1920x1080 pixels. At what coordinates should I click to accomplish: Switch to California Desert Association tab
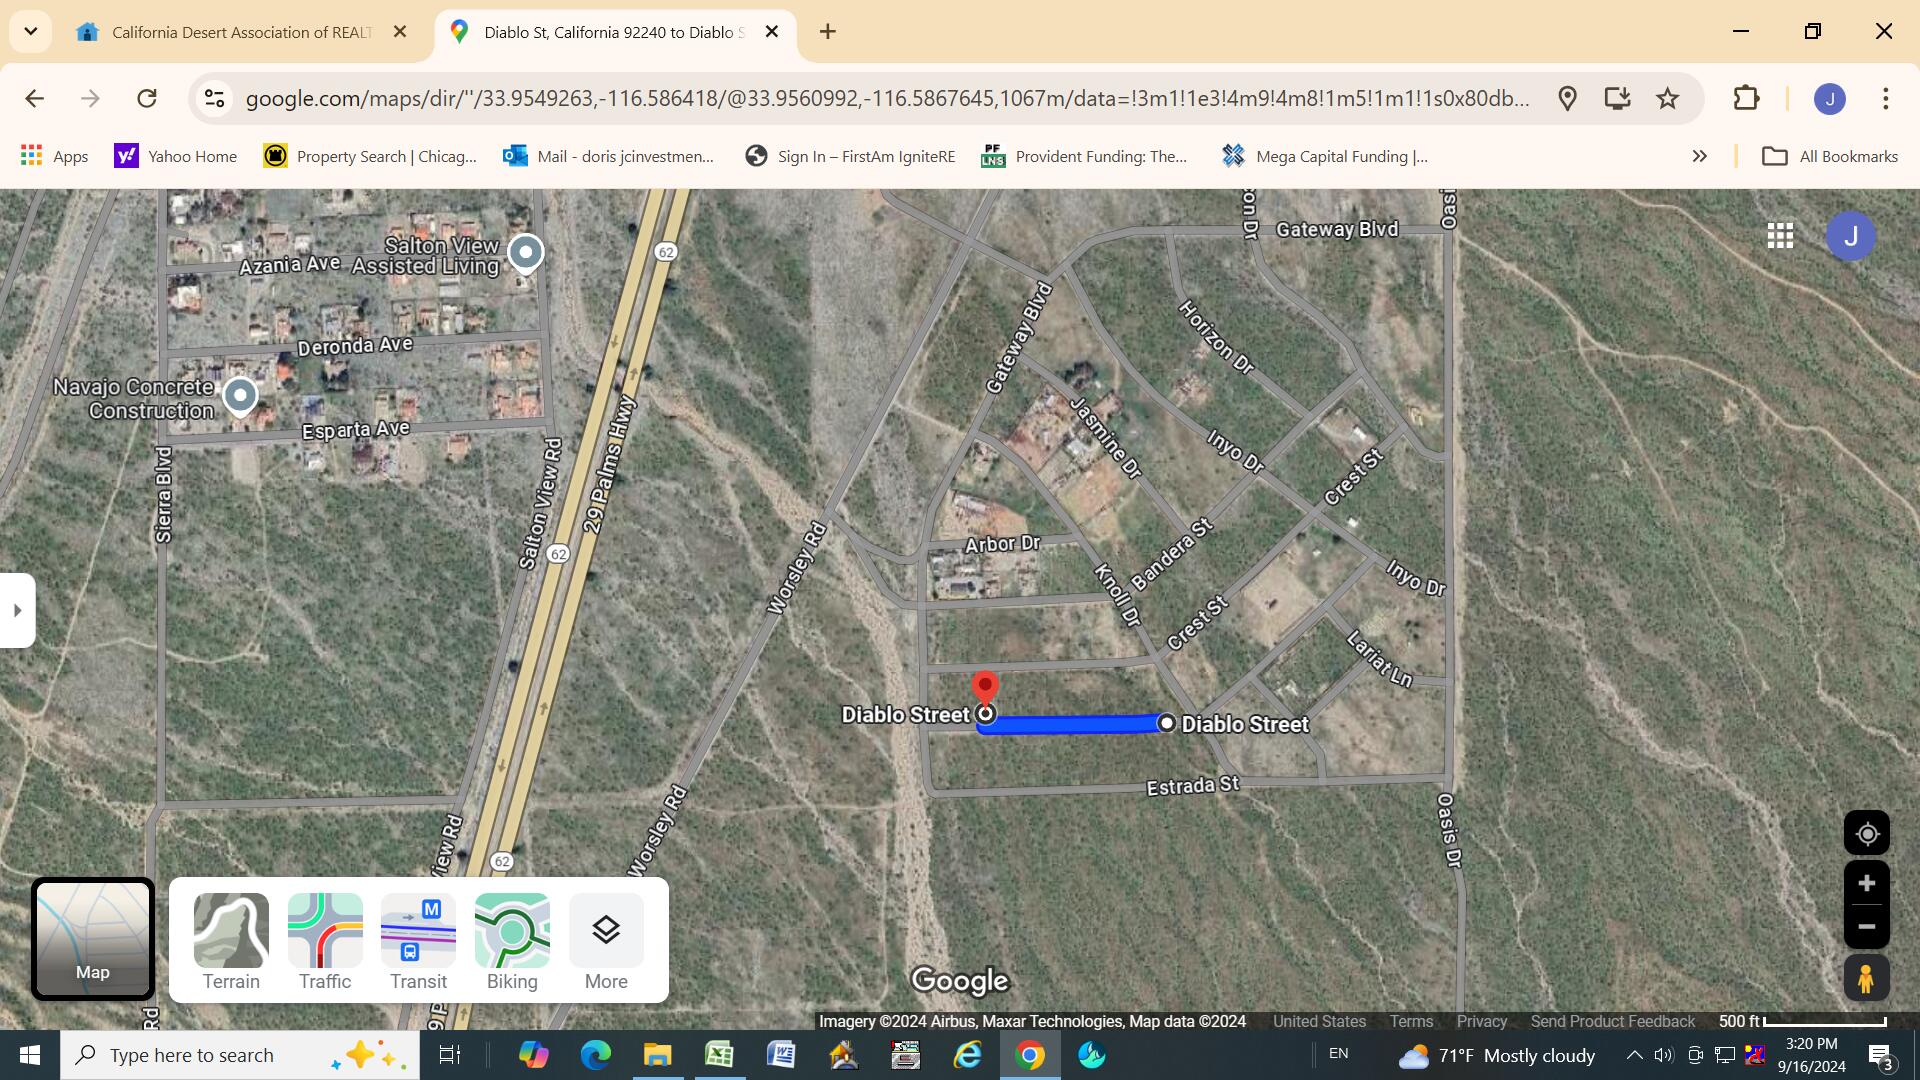click(x=240, y=32)
